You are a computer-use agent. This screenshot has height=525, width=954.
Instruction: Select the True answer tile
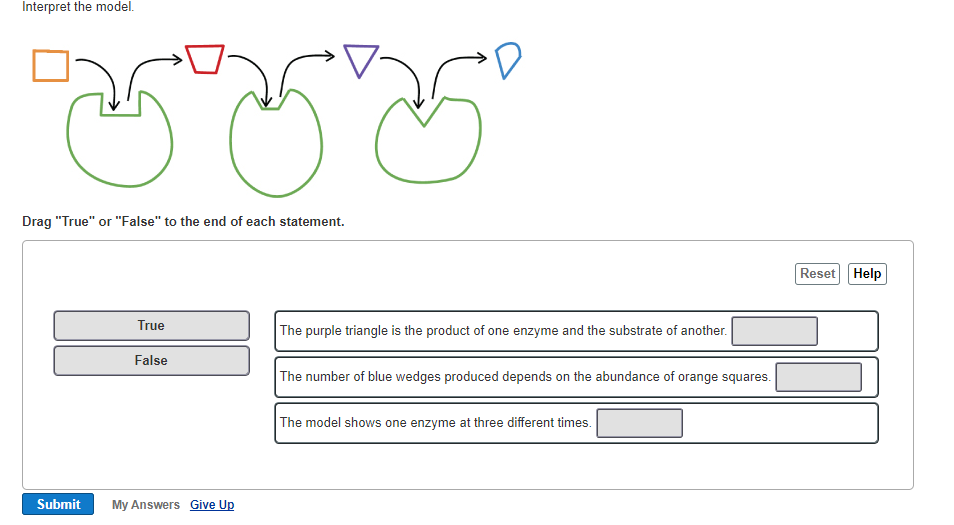coord(151,325)
